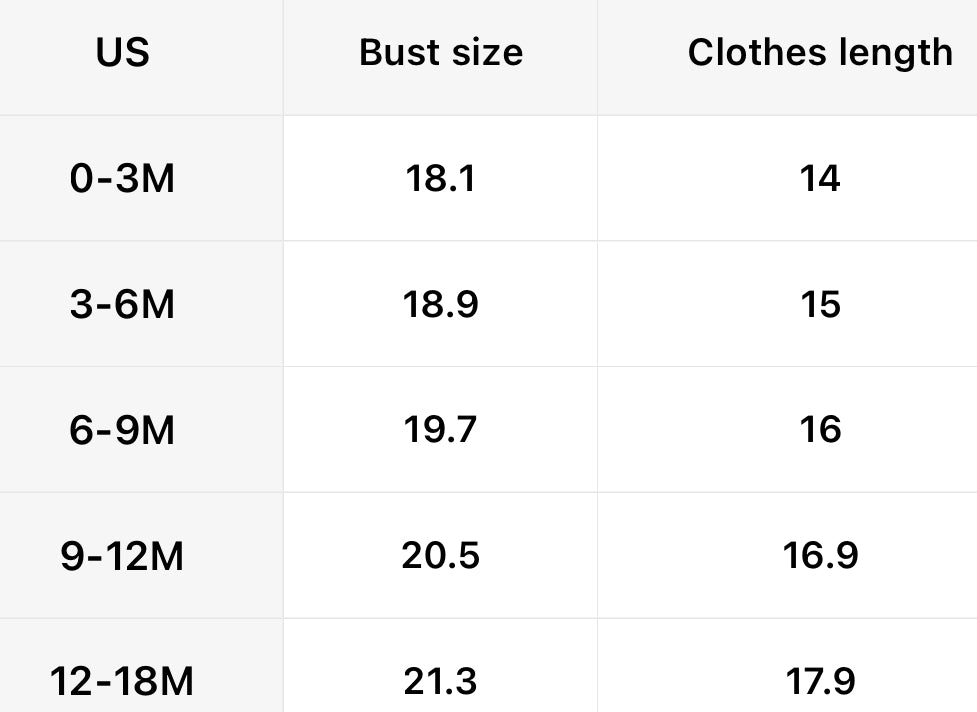Click the 19.7 bust size value
977x712 pixels.
[x=440, y=430]
